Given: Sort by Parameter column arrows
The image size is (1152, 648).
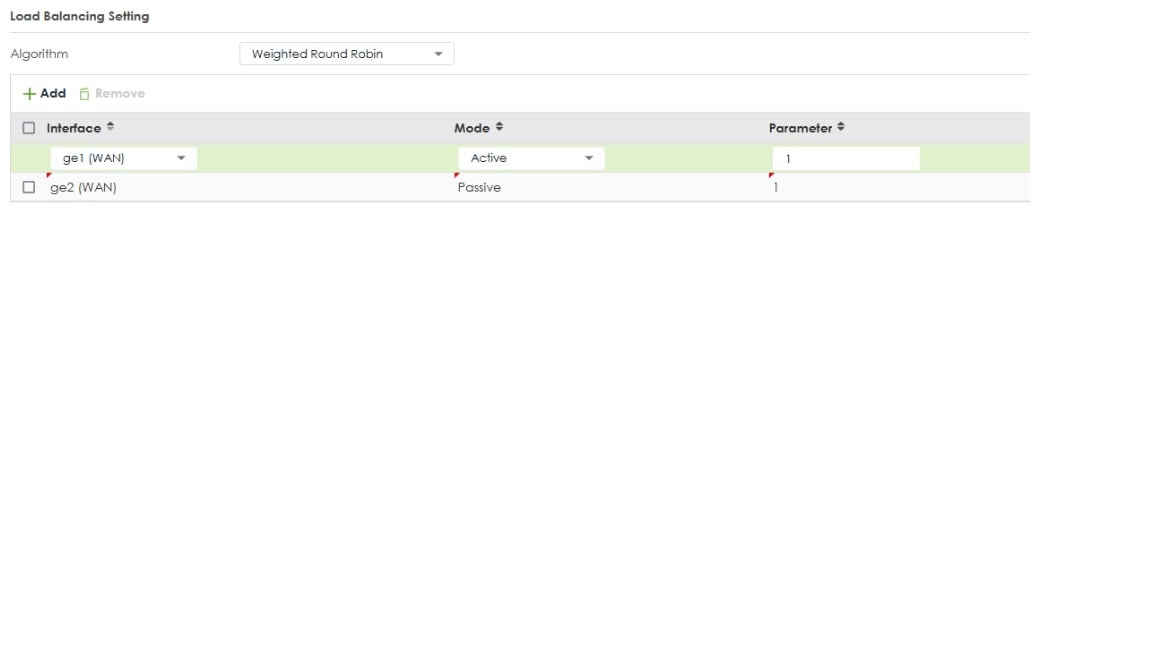Looking at the screenshot, I should pos(840,126).
